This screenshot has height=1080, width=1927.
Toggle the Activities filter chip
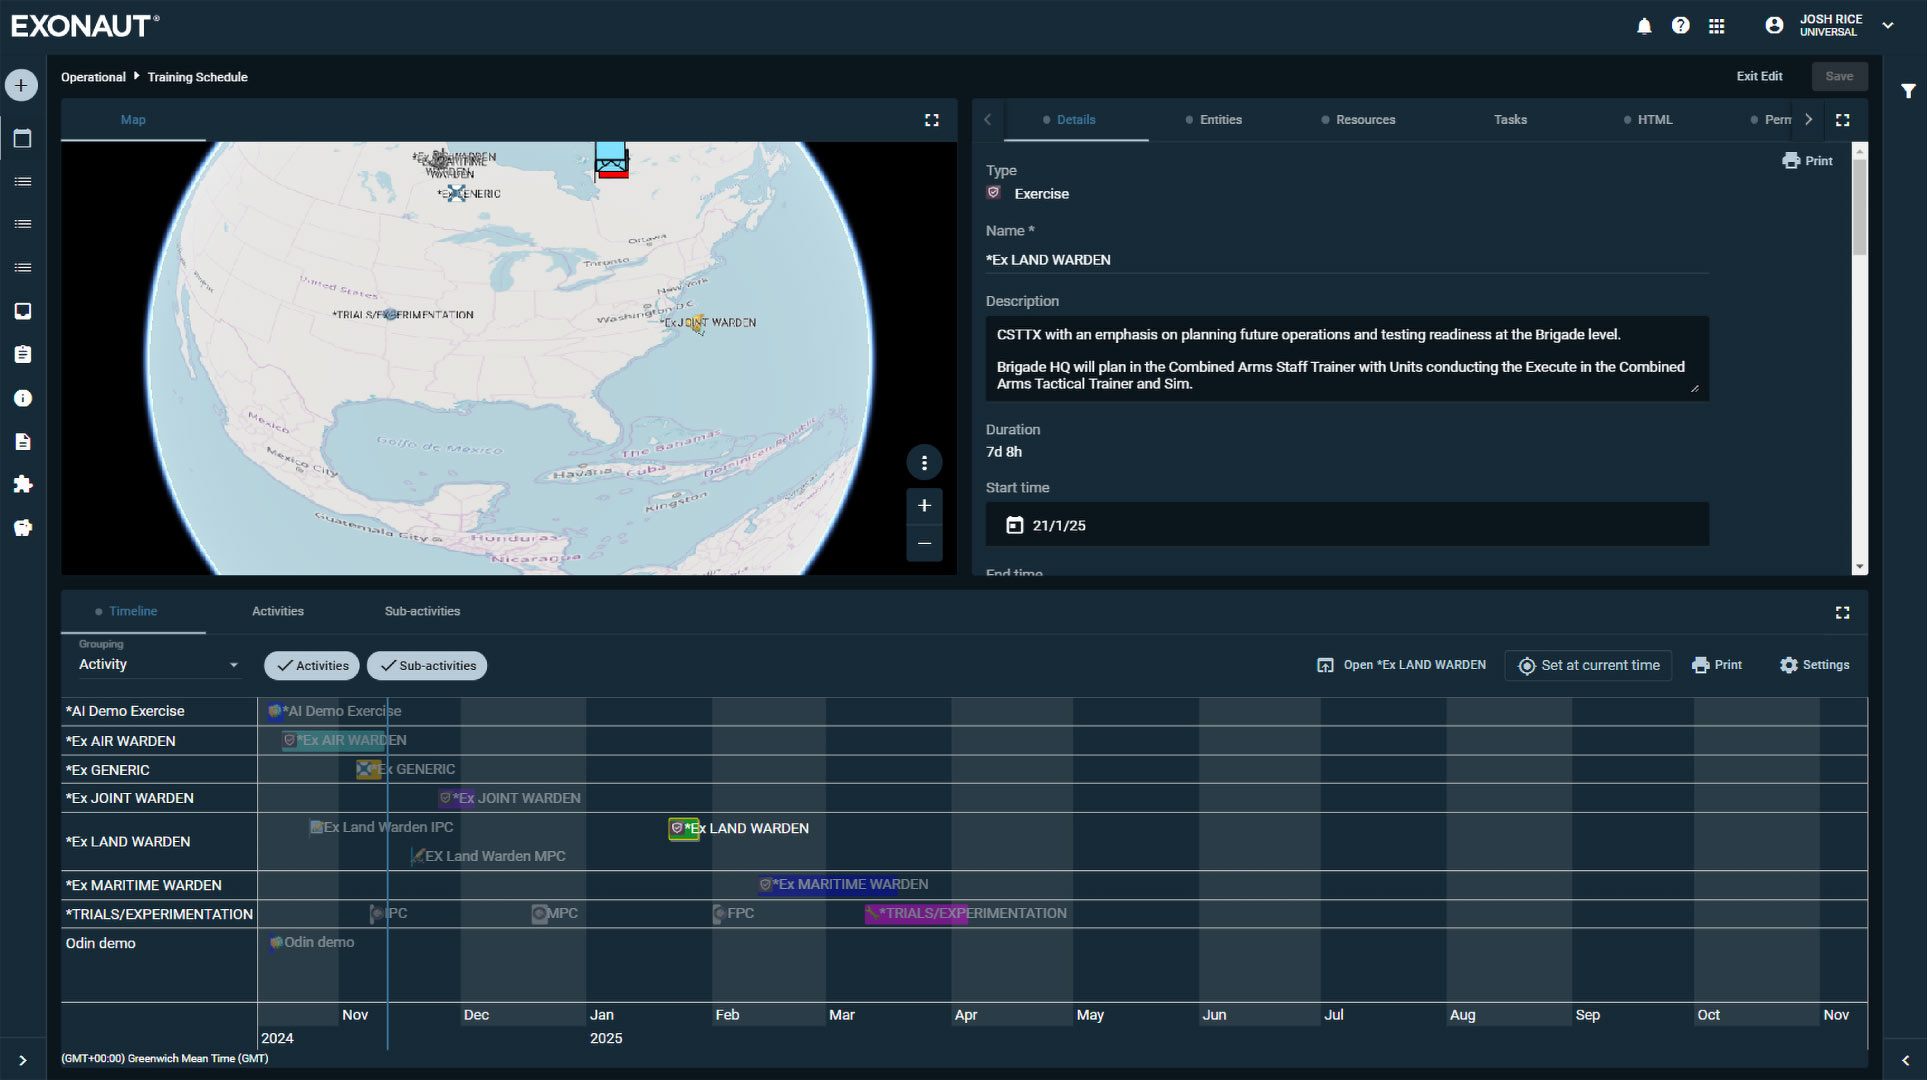click(312, 666)
